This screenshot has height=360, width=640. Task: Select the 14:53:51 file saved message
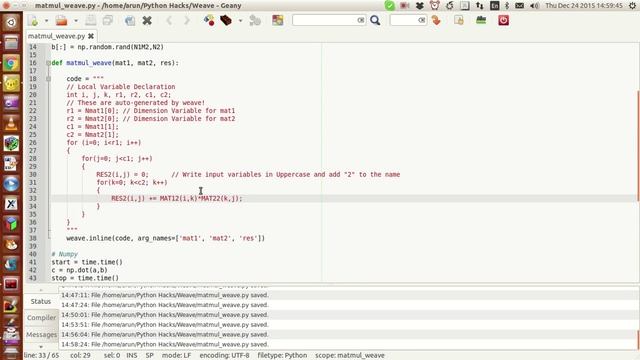click(165, 324)
